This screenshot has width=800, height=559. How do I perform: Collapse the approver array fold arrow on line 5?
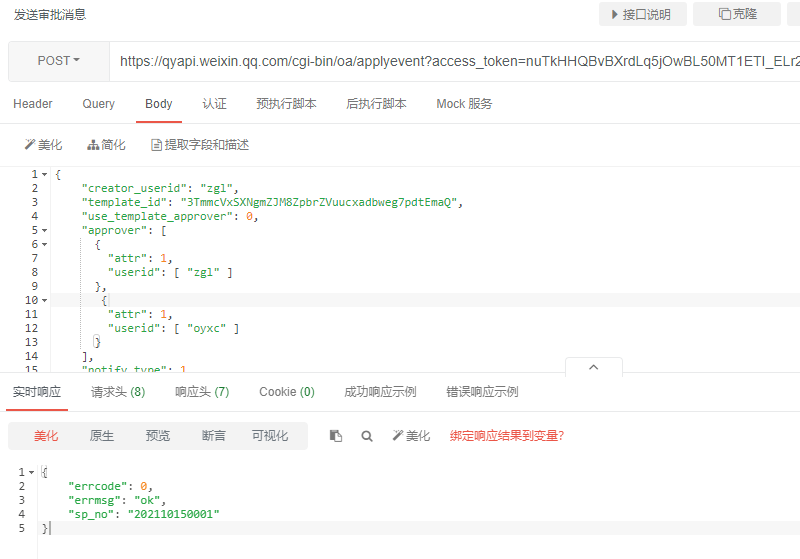(45, 231)
